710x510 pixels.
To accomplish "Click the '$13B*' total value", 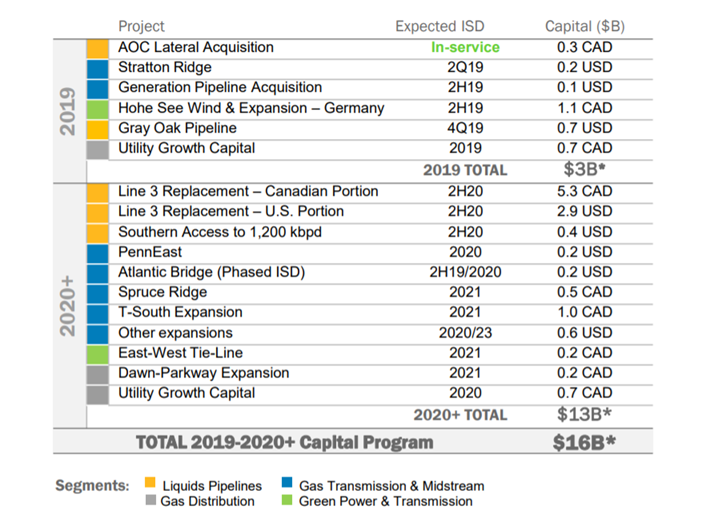I will 585,414.
